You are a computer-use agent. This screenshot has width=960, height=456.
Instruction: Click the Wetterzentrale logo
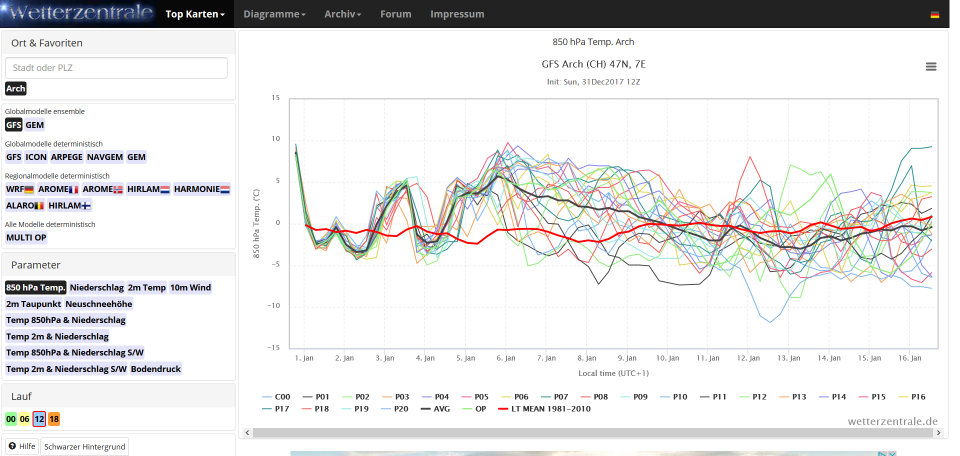coord(80,14)
